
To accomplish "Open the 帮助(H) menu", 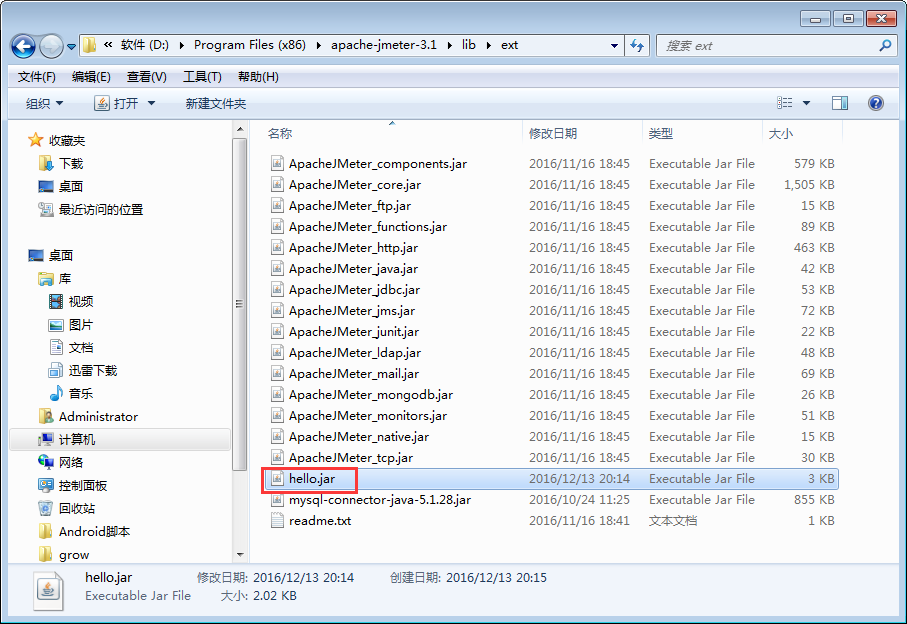I will tap(258, 77).
